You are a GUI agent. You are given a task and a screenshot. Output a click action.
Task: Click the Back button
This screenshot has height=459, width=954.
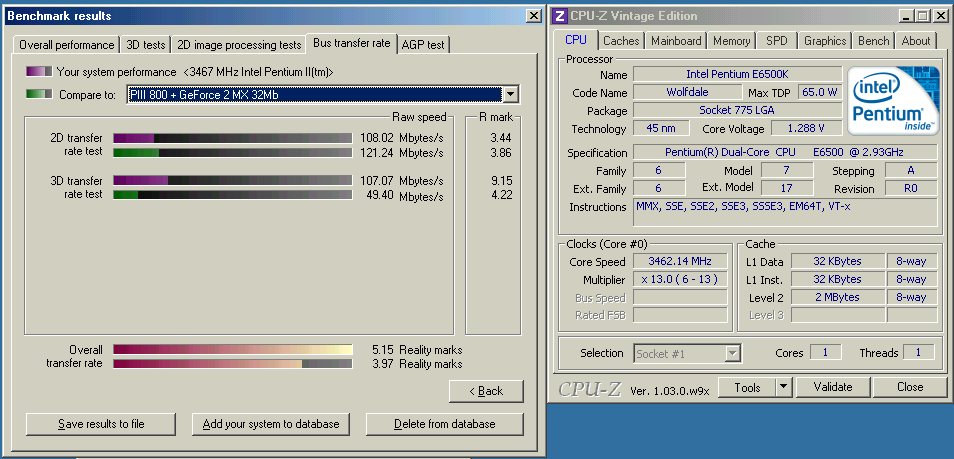pos(486,391)
